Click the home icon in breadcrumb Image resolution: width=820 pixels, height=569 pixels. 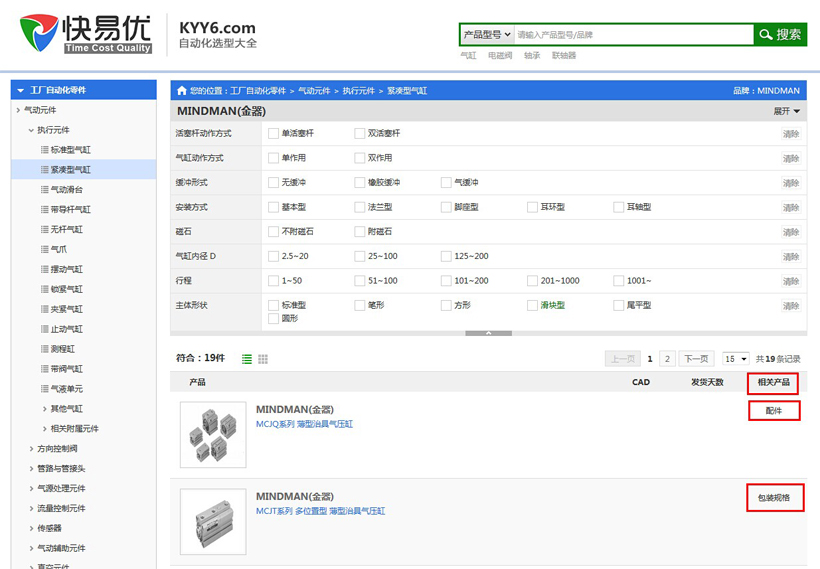point(181,90)
